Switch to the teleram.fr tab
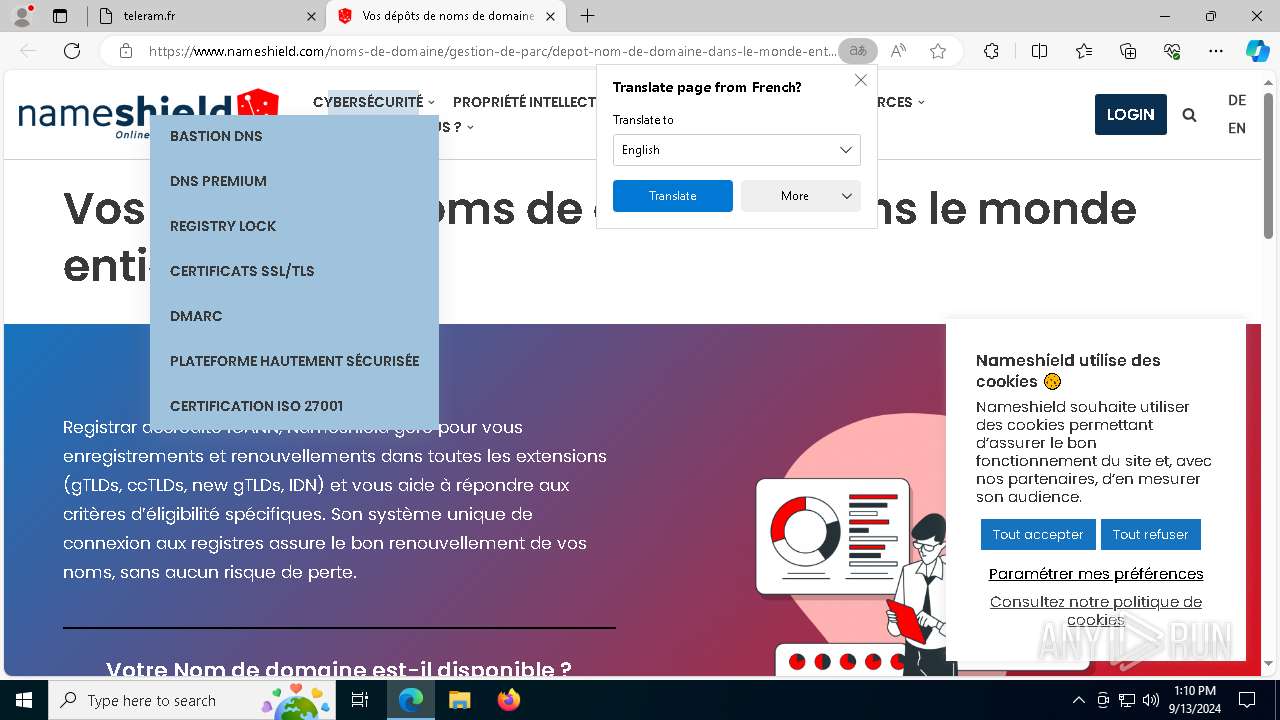The height and width of the screenshot is (720, 1280). pos(206,16)
